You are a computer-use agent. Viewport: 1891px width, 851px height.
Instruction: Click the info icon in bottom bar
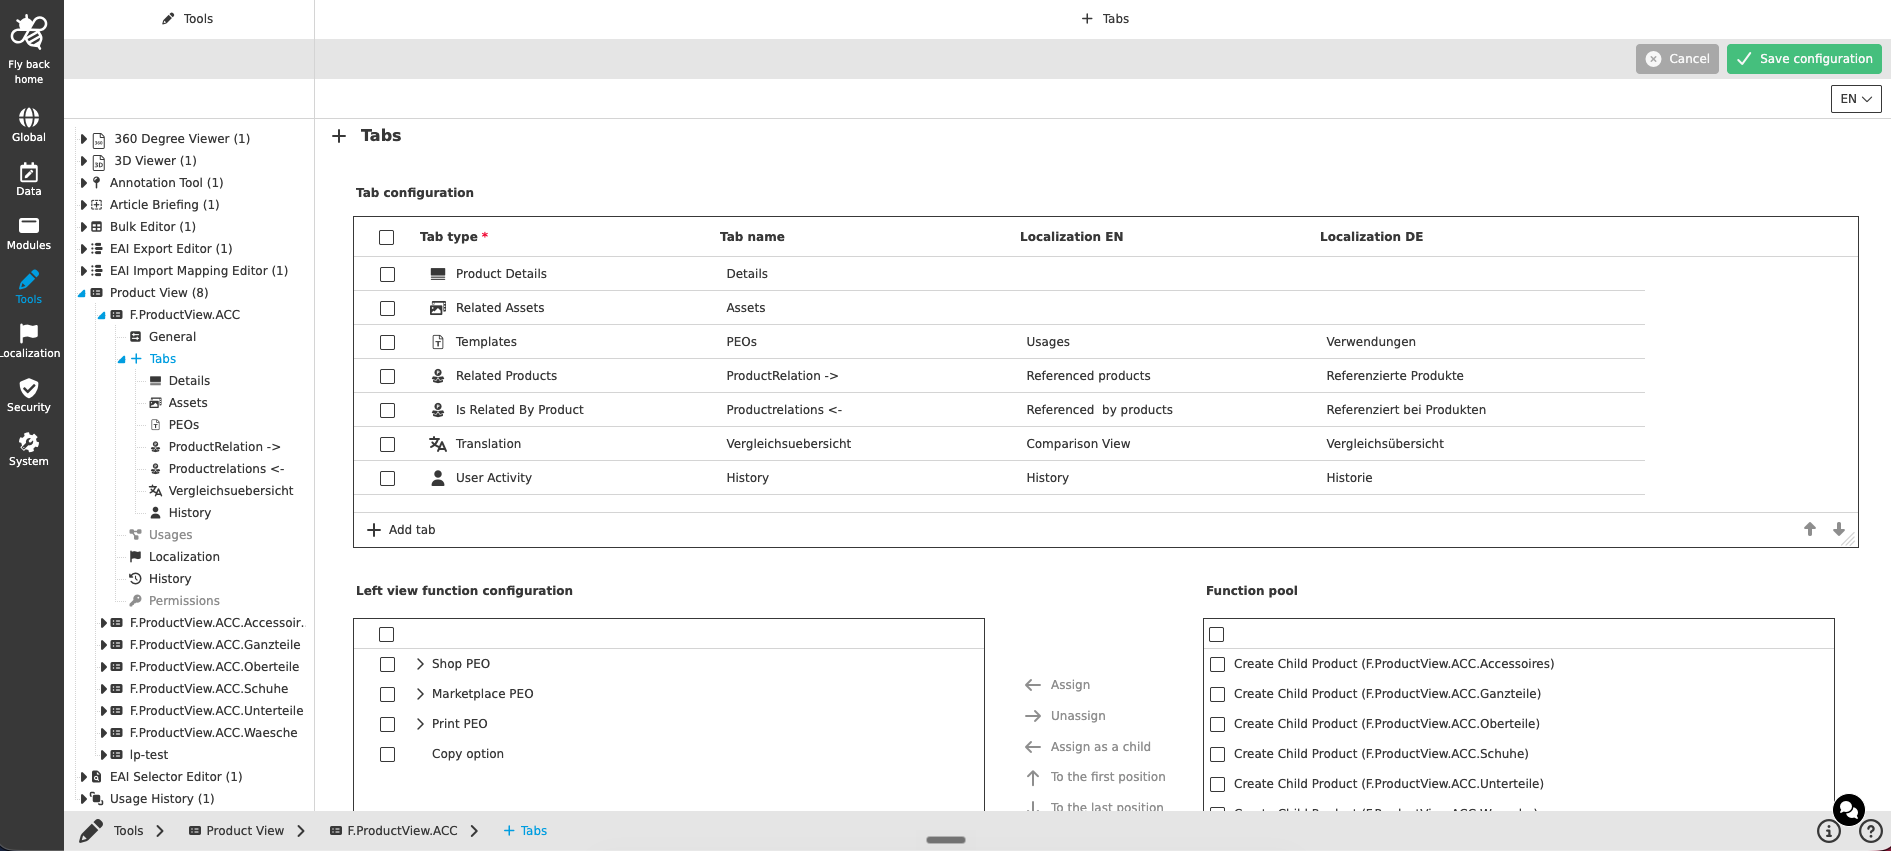coord(1829,831)
